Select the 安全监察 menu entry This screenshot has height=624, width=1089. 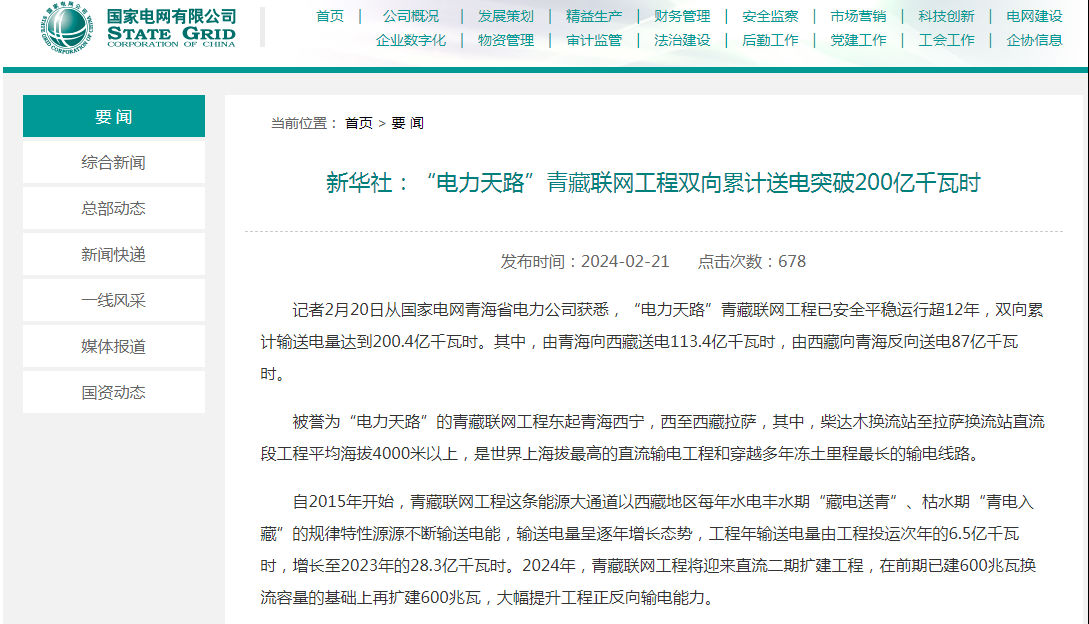click(770, 16)
